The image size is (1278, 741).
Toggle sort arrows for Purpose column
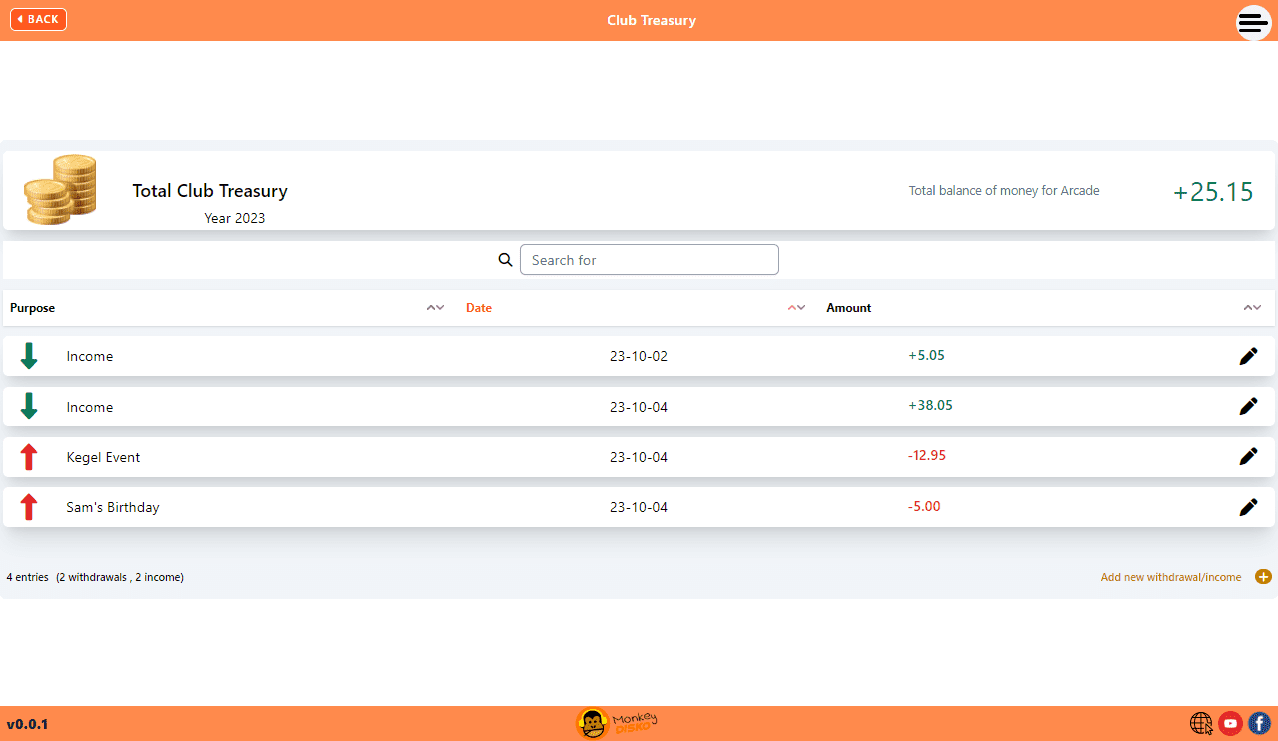coord(435,308)
